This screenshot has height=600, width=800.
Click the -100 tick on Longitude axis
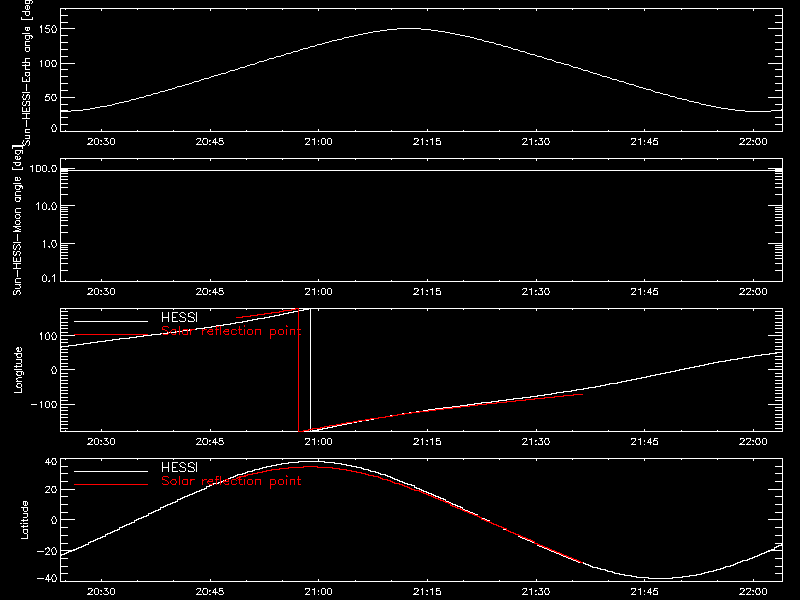point(44,404)
